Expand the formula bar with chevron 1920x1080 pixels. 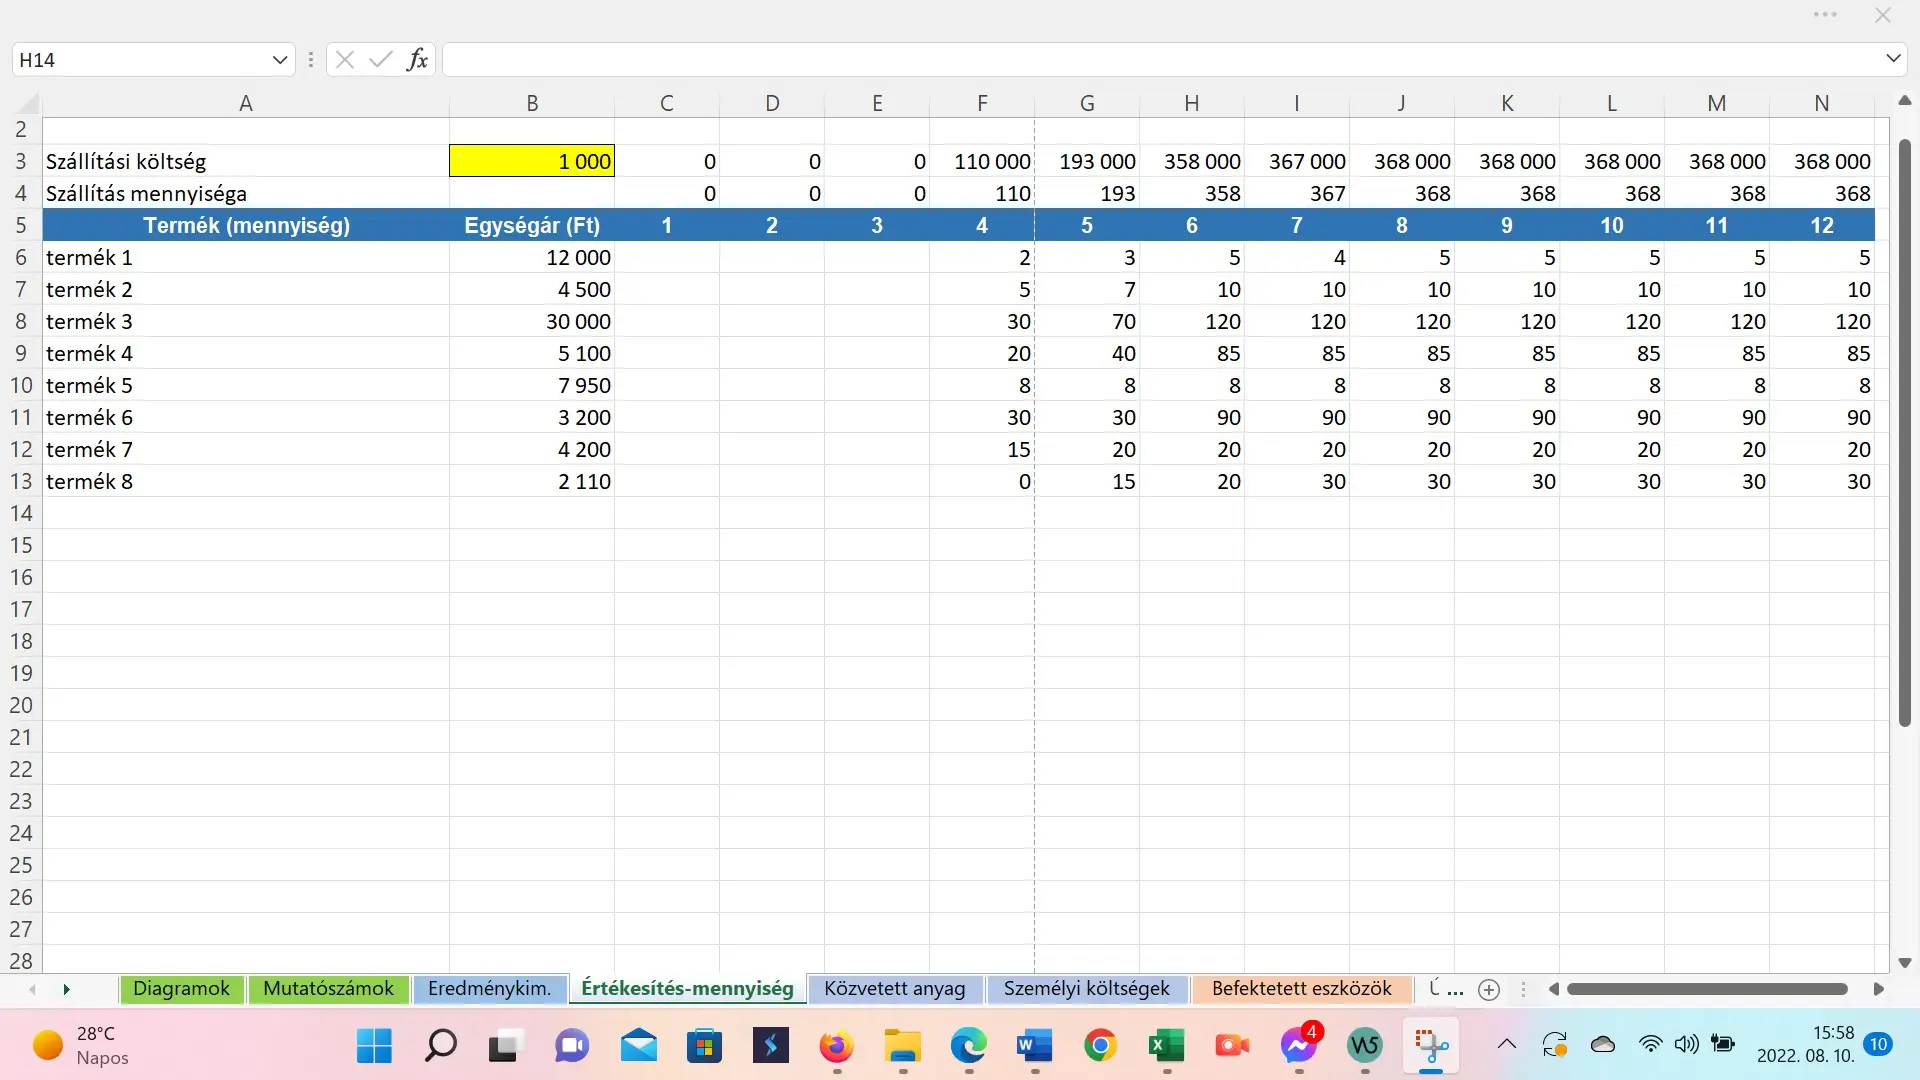pos(1893,59)
